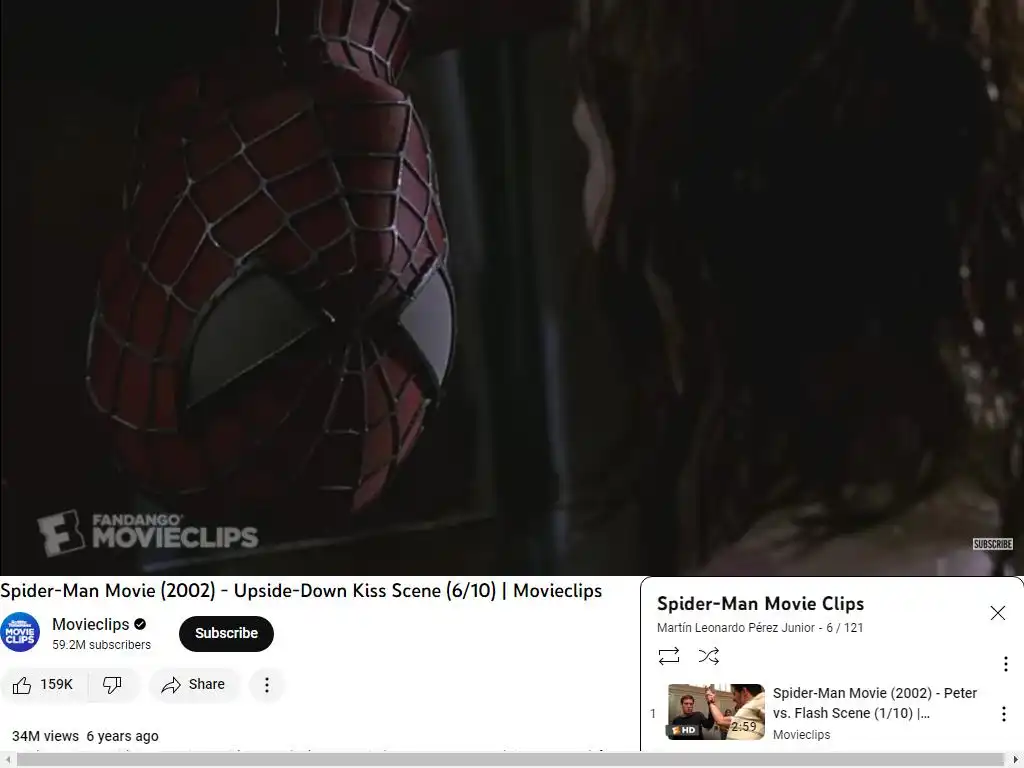
Task: Click the video player to pause playback
Action: point(512,287)
